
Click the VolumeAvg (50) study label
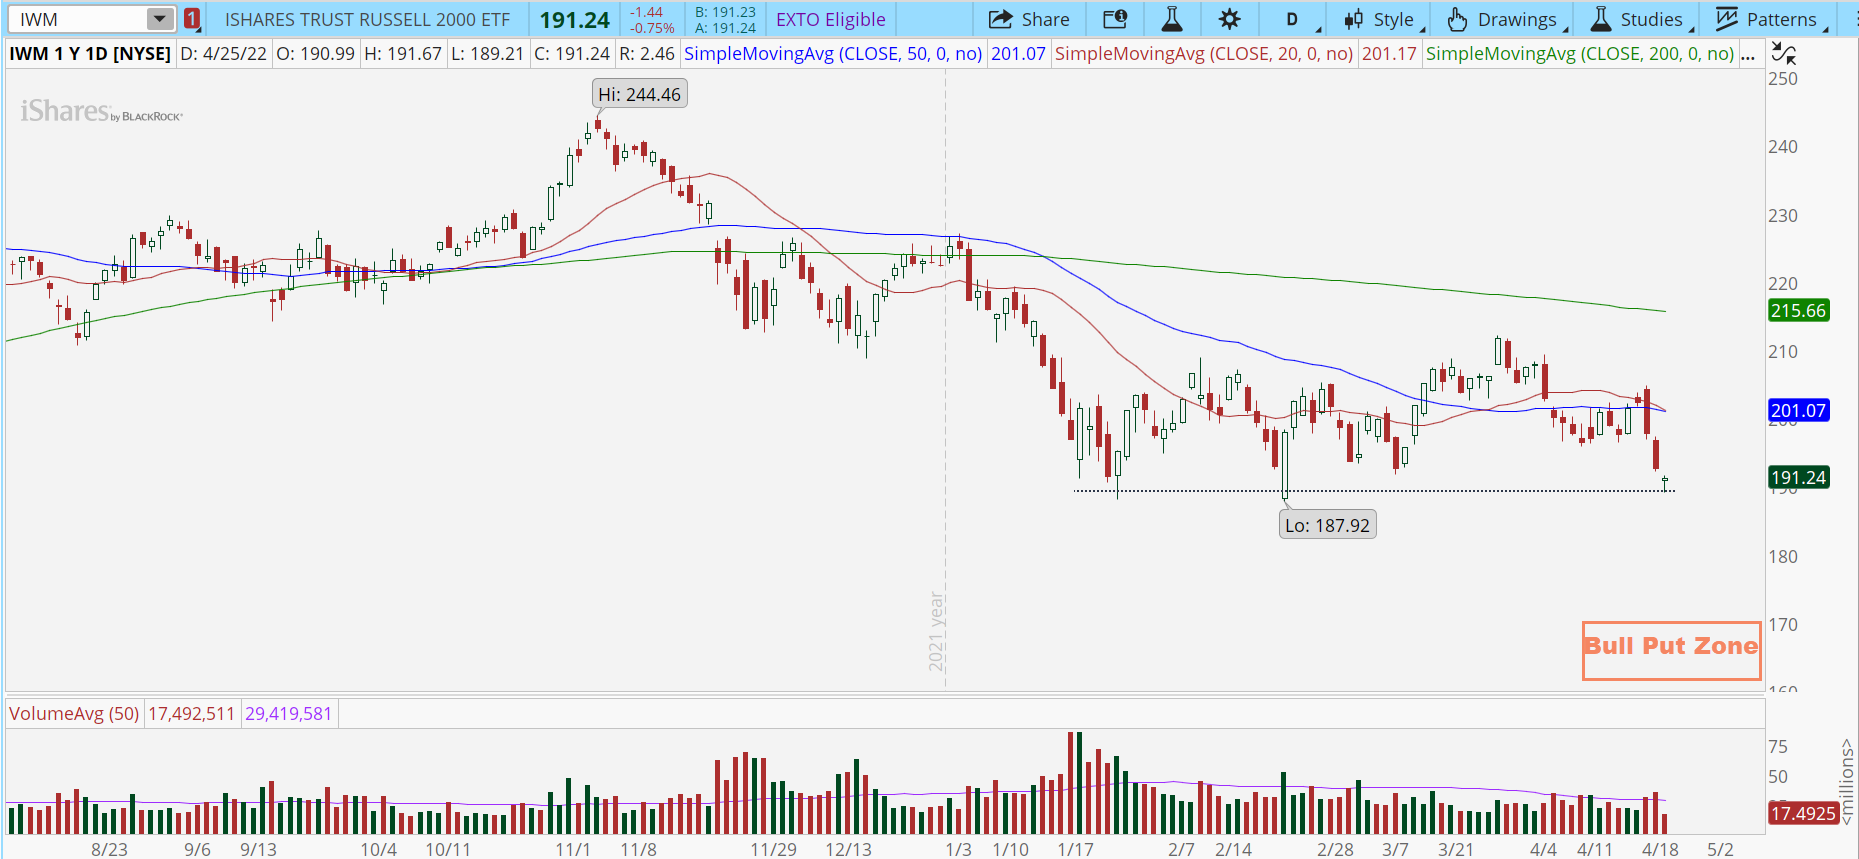tap(74, 714)
